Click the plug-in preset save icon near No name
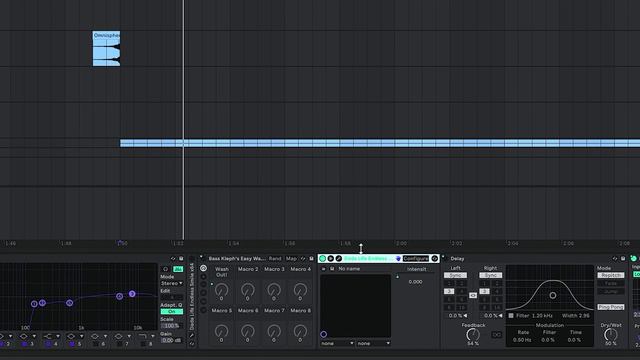This screenshot has height=360, width=640. (332, 269)
